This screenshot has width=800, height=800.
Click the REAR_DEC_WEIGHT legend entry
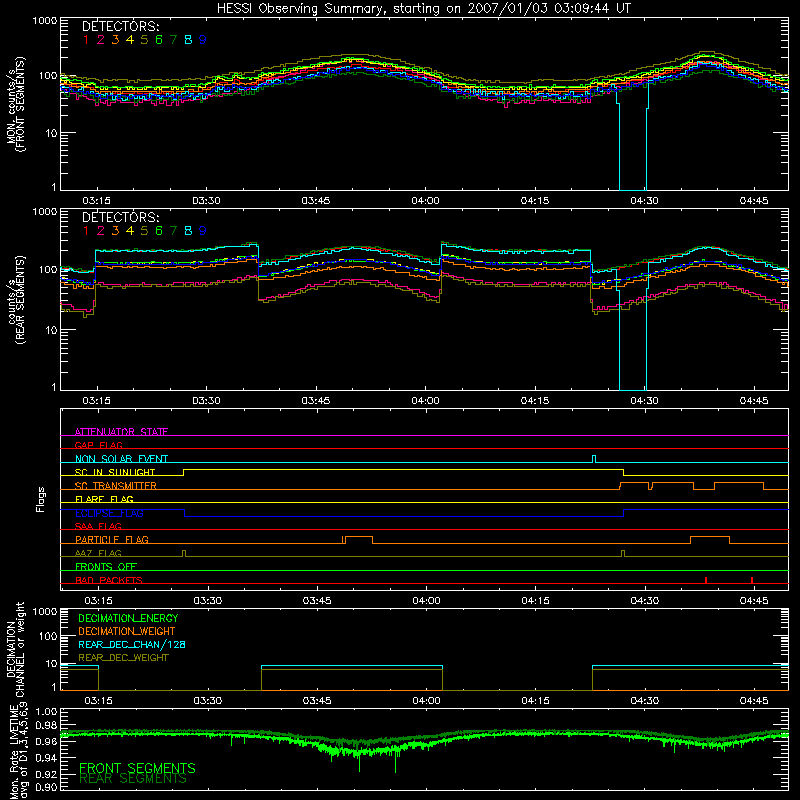pos(123,658)
